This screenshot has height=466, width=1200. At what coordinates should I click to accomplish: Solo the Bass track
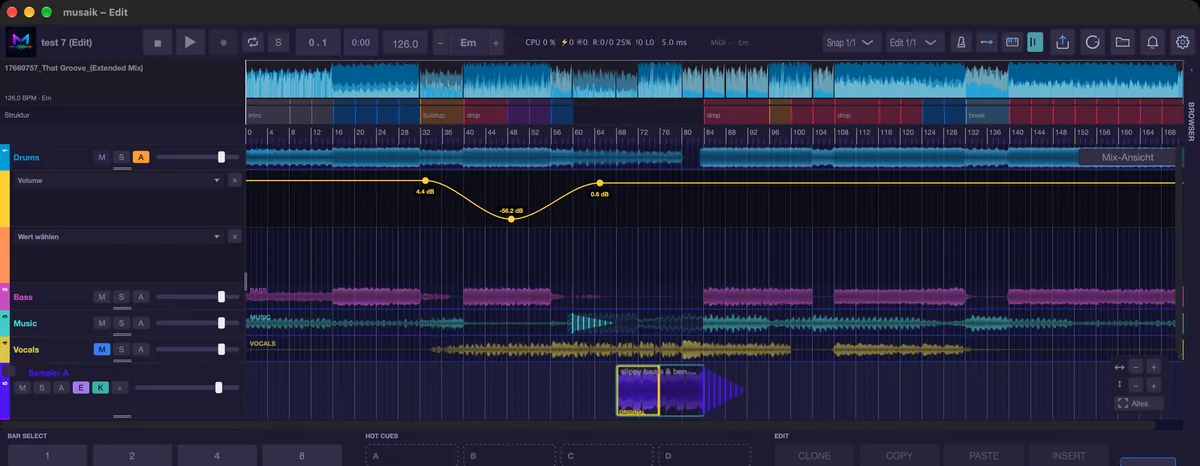(x=121, y=296)
